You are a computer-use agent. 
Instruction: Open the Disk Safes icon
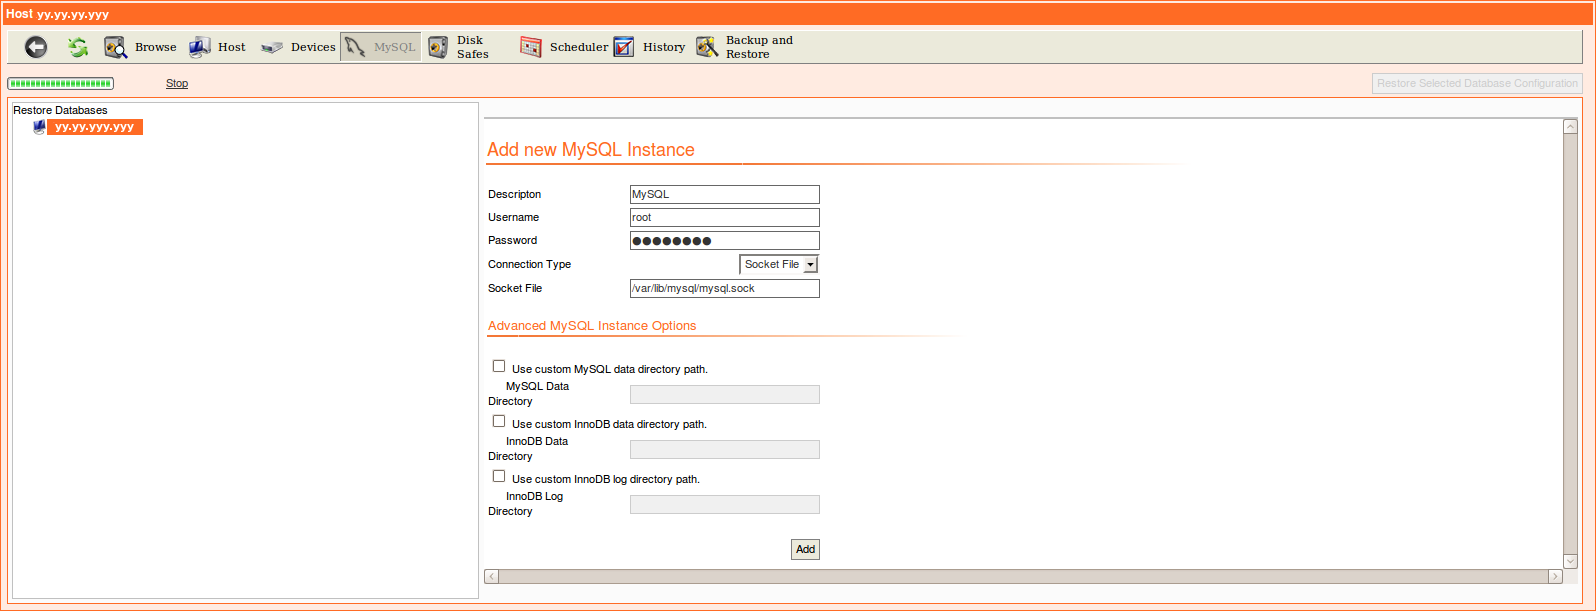tap(438, 47)
